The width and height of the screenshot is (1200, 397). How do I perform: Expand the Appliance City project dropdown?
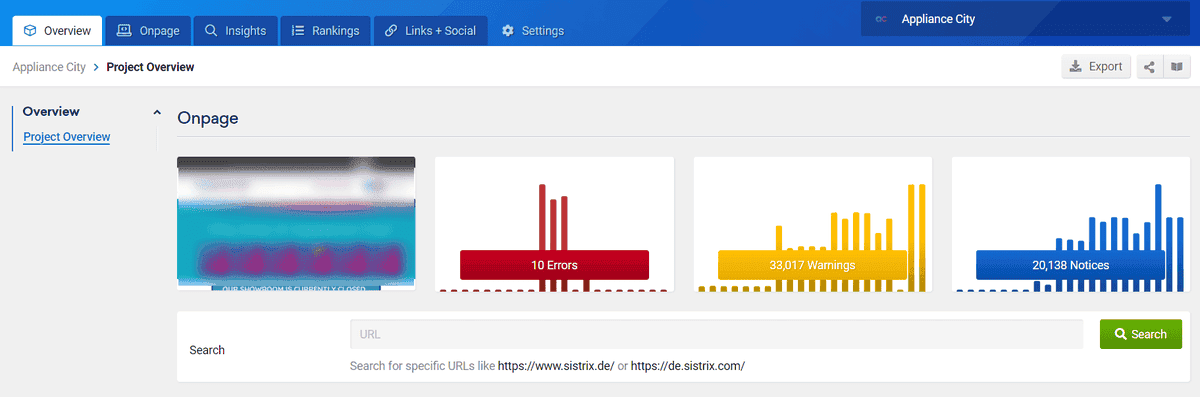(x=1167, y=19)
